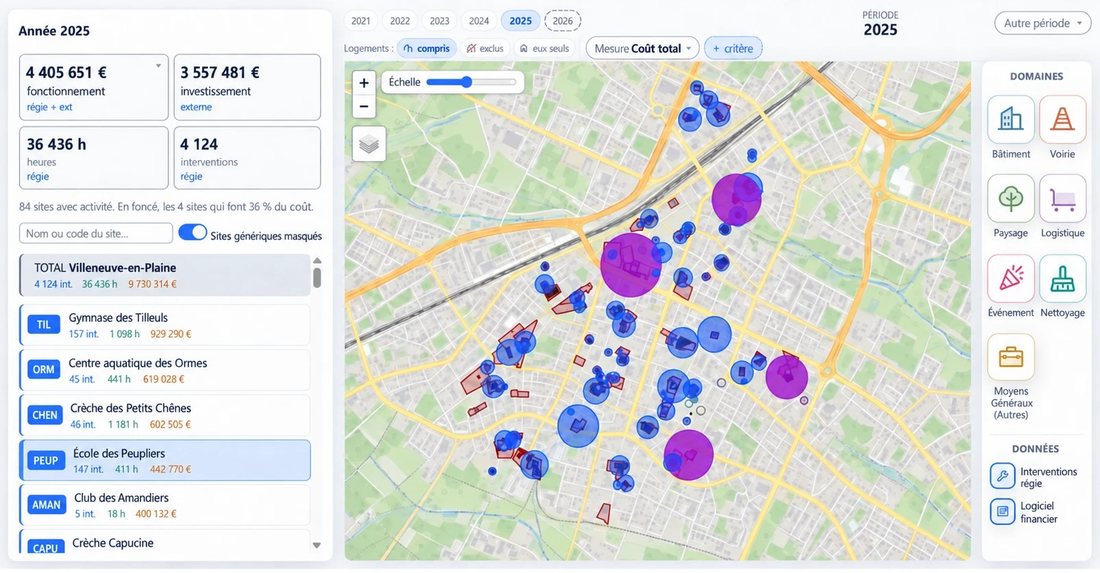
Task: Select the Nettoyage broom icon
Action: (x=1062, y=278)
